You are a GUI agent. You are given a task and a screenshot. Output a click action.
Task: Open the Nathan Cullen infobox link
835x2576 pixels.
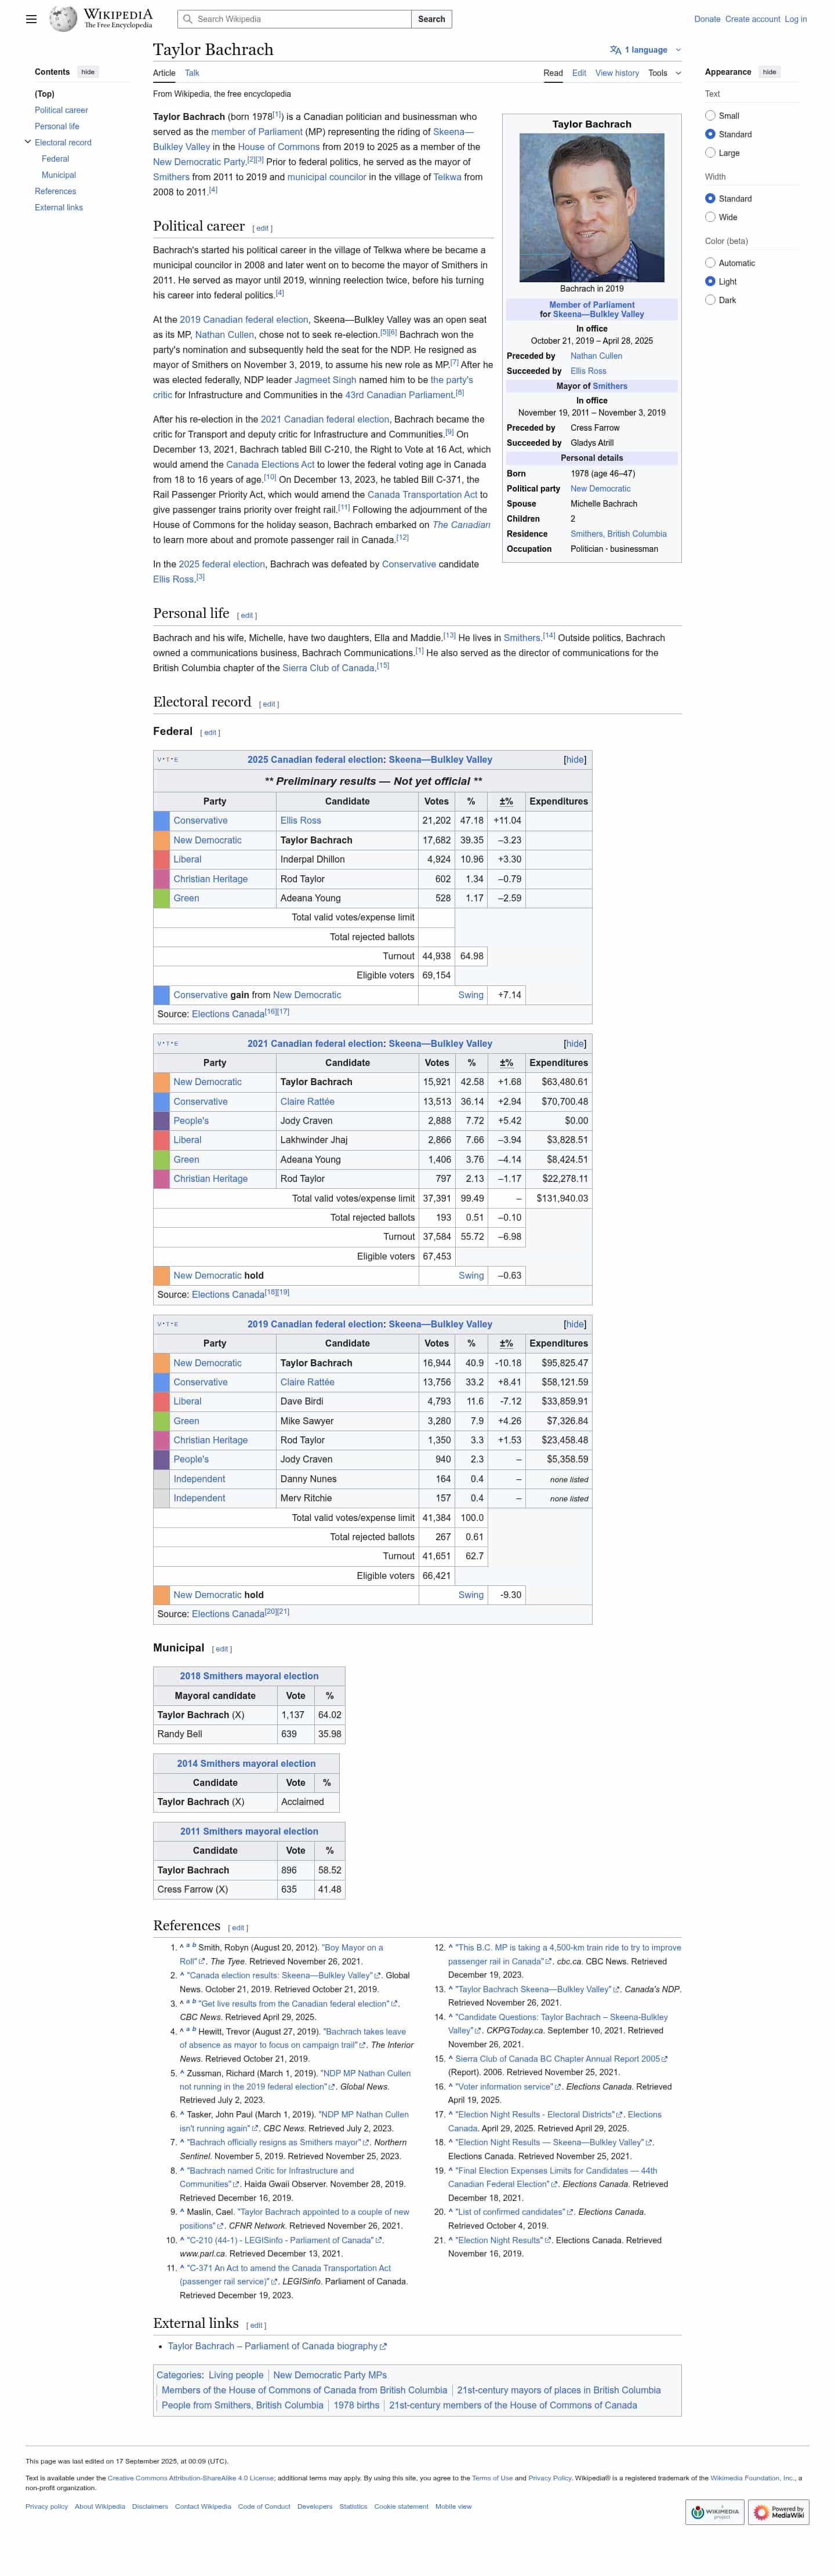coord(596,356)
